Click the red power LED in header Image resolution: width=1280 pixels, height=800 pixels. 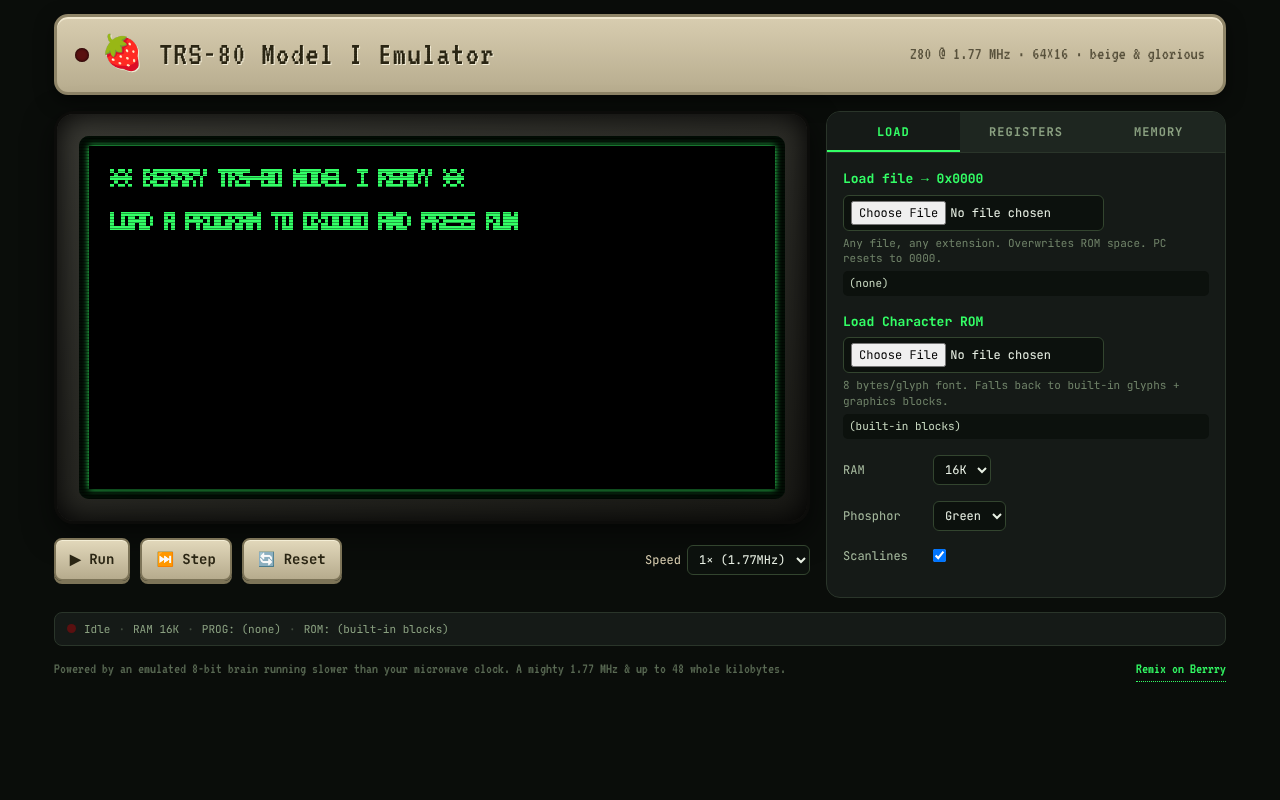pos(82,55)
